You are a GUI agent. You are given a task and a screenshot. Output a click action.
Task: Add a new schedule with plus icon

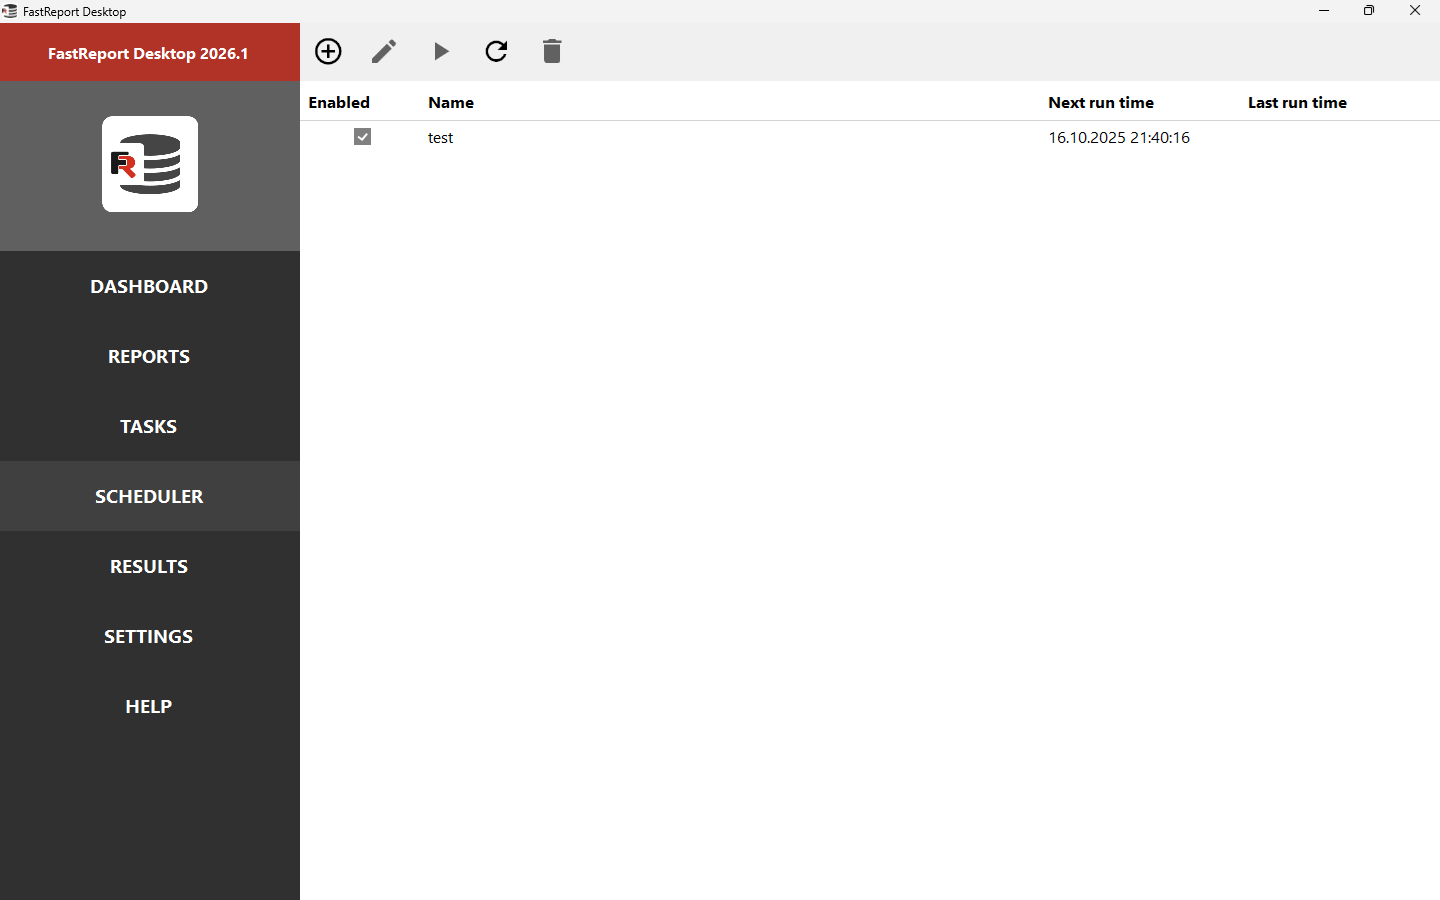pyautogui.click(x=328, y=51)
